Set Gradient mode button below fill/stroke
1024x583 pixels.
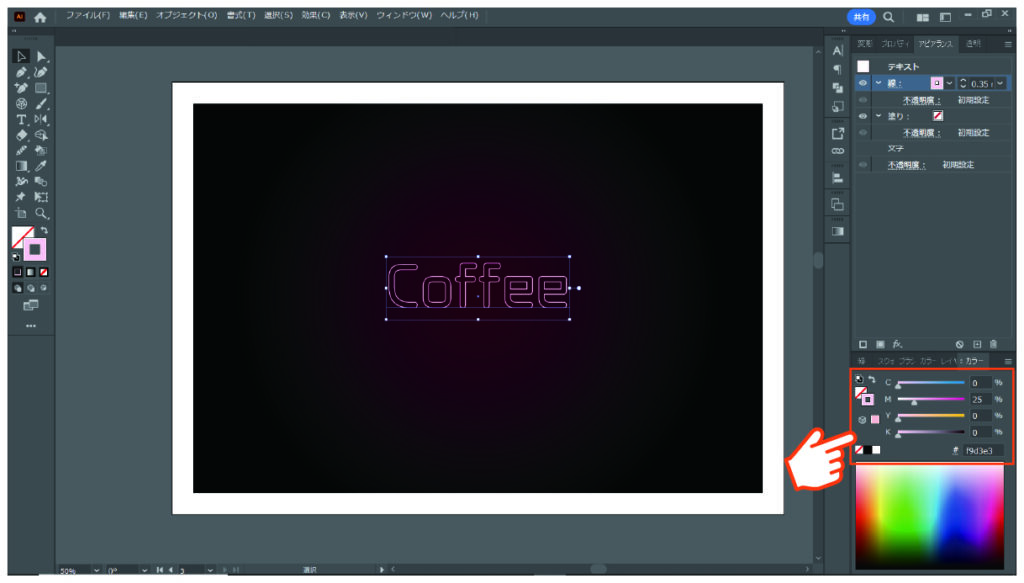pos(31,272)
